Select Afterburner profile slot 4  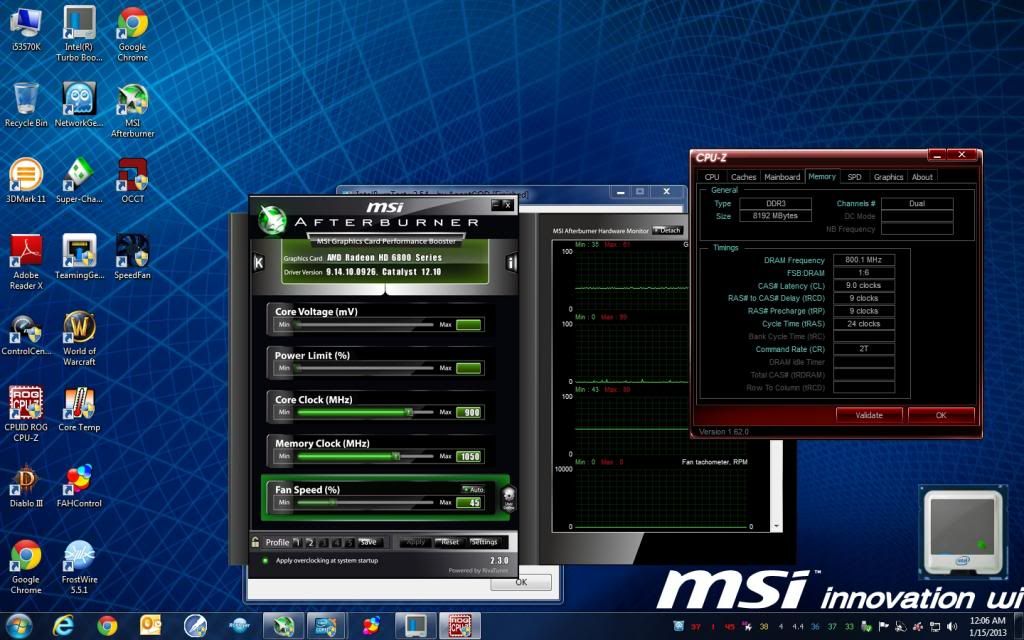(336, 542)
